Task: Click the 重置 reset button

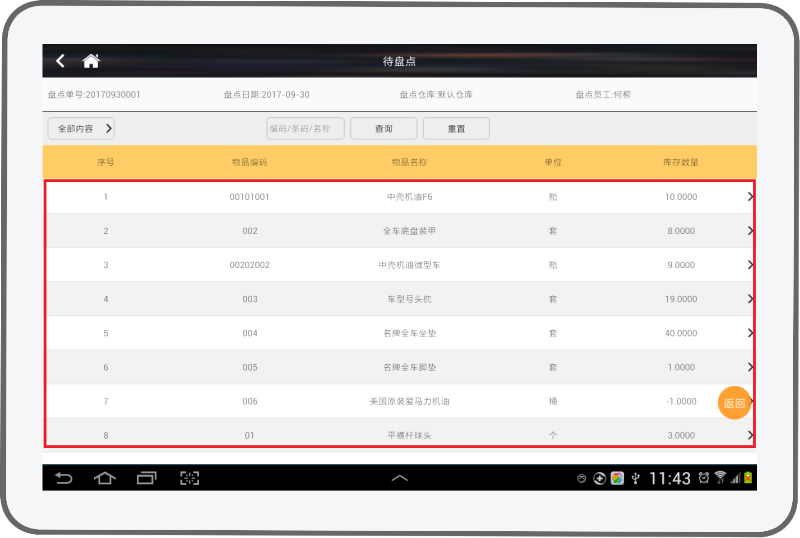Action: coord(456,129)
